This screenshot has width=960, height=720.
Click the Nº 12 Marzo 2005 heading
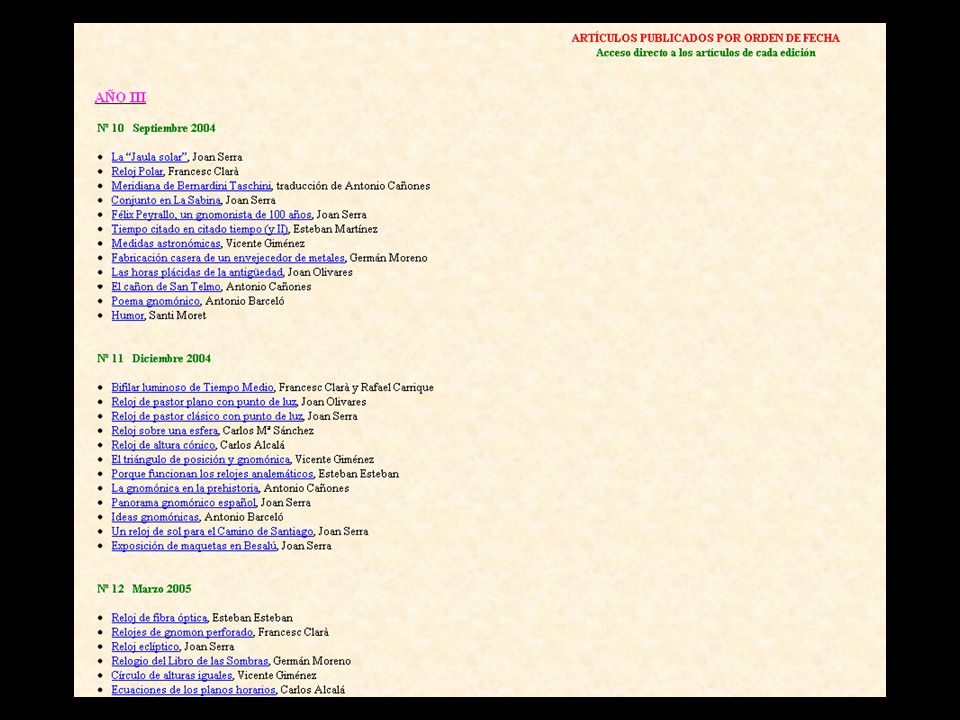(x=144, y=588)
